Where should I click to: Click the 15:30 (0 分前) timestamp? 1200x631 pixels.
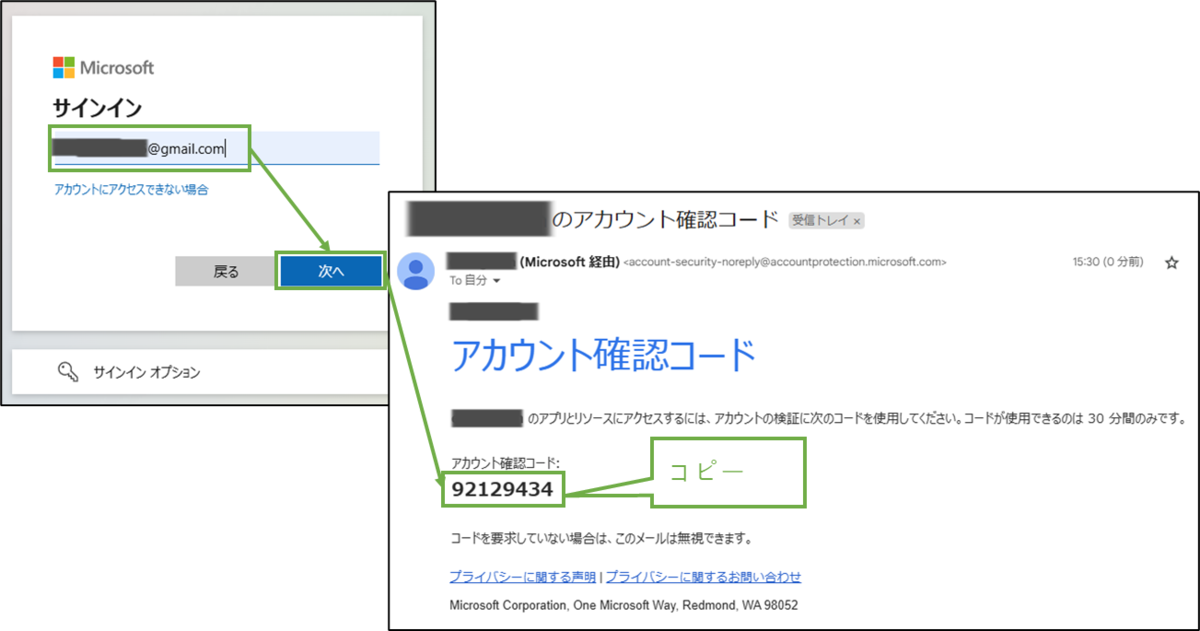coord(1107,262)
